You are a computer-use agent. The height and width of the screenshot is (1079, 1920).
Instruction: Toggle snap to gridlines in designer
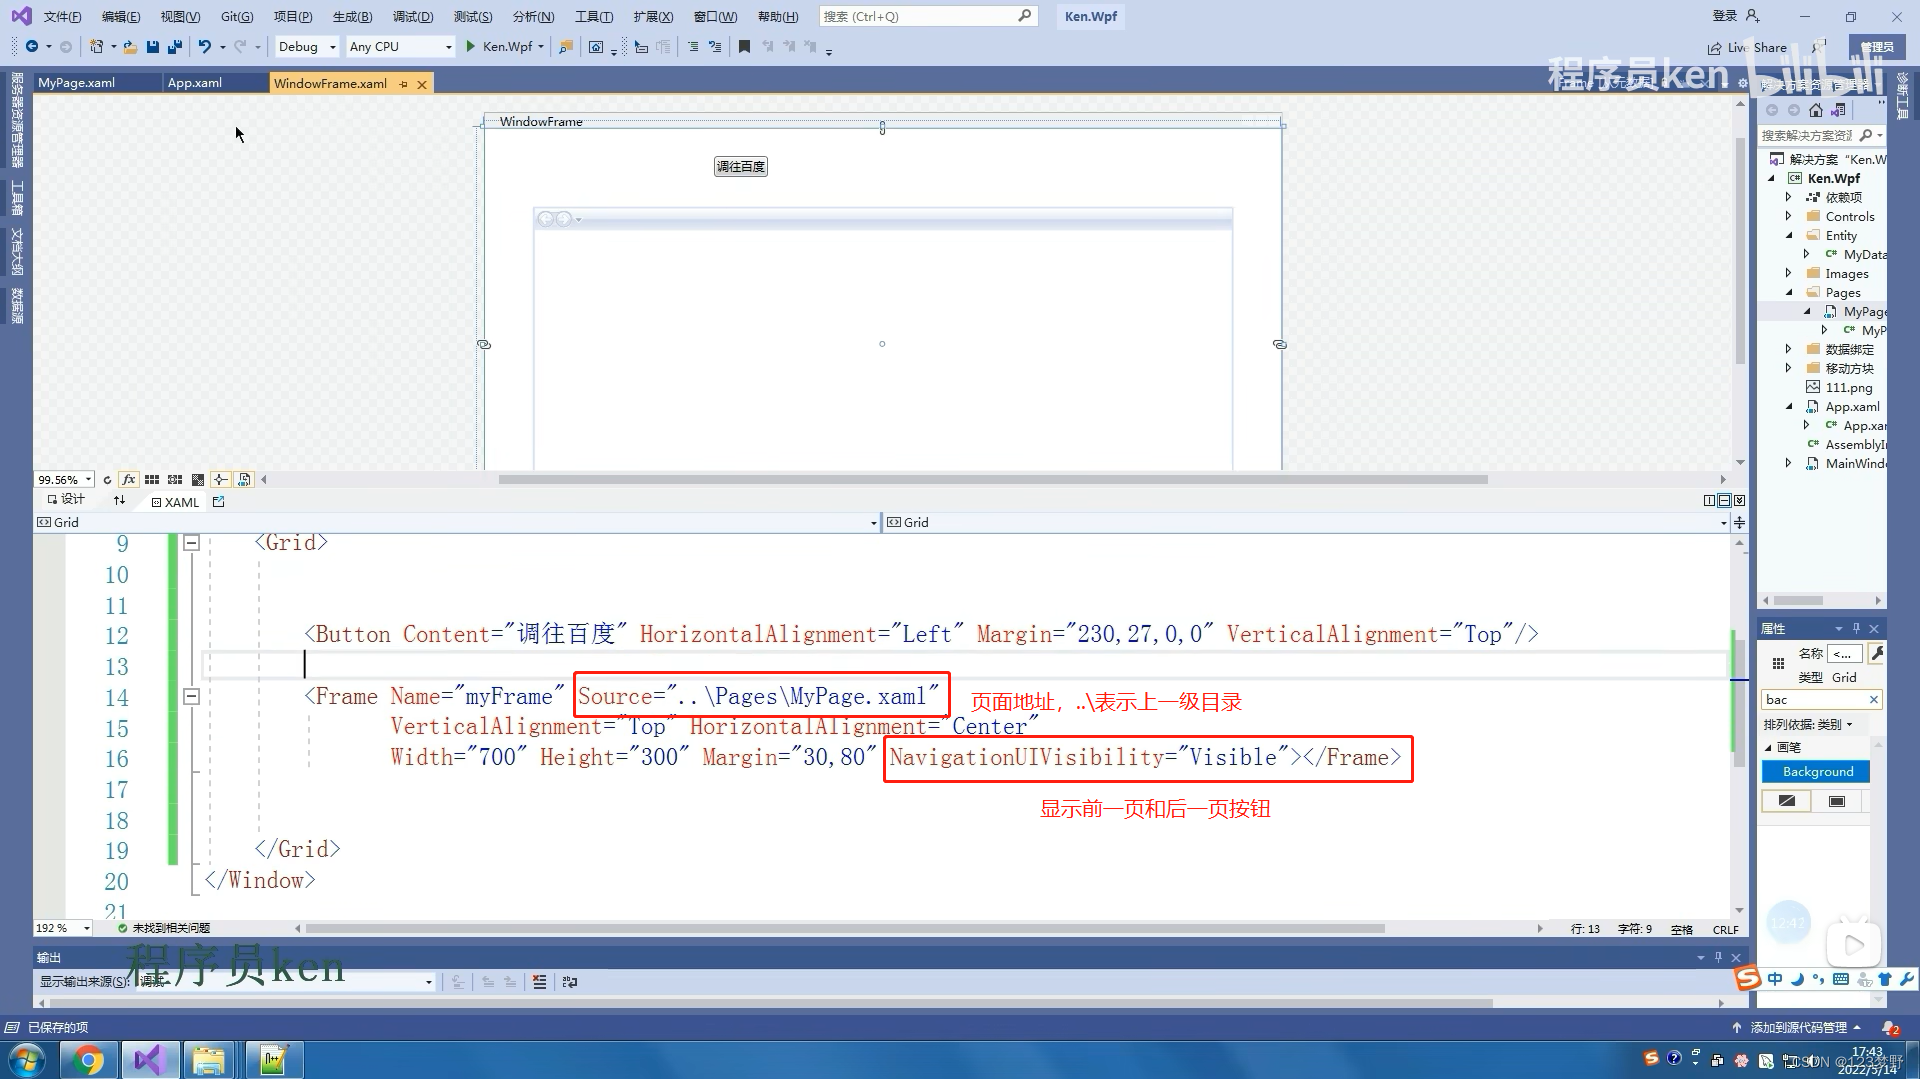(175, 480)
